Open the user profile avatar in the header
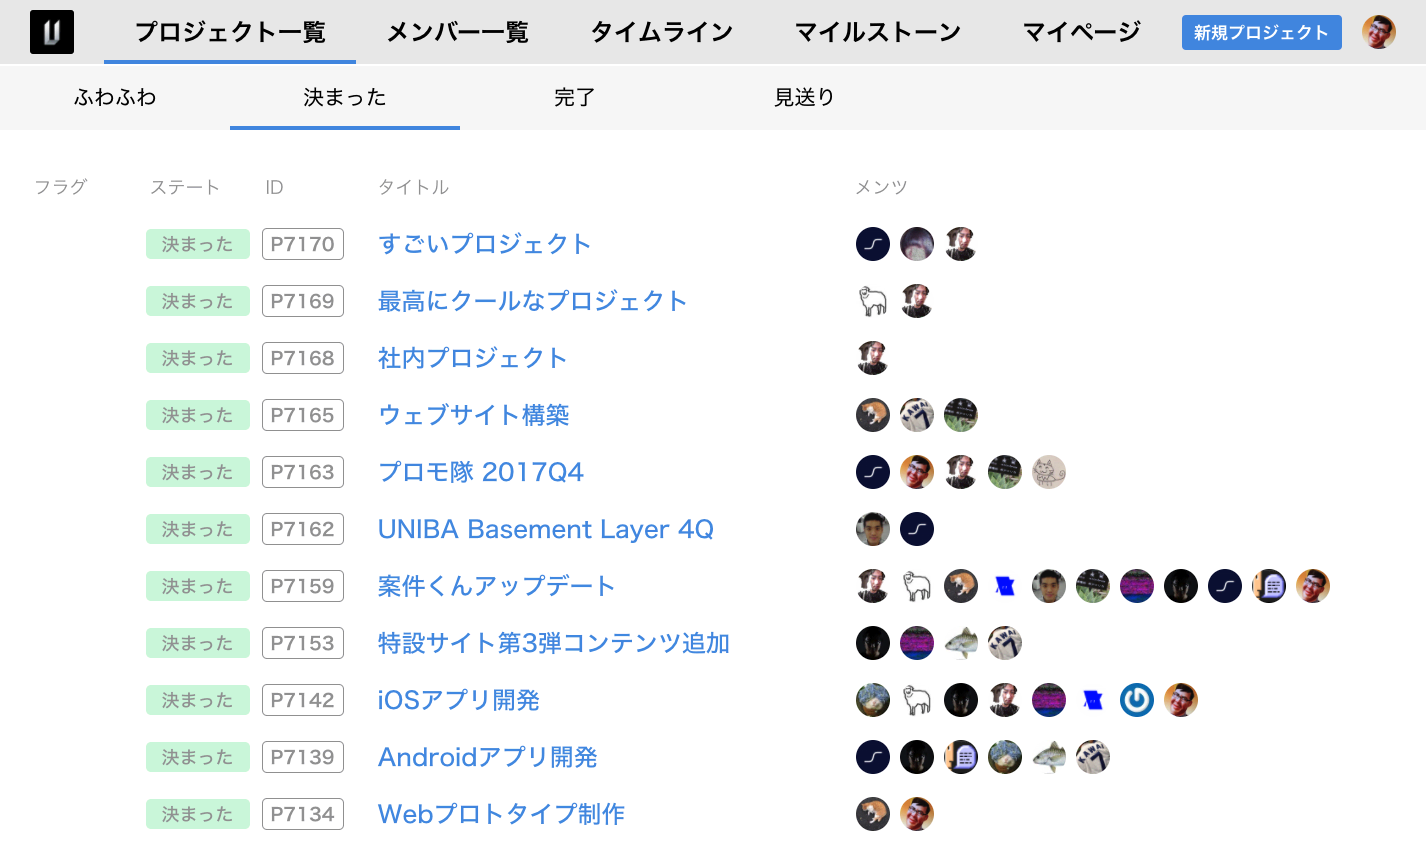This screenshot has height=844, width=1426. [x=1378, y=32]
